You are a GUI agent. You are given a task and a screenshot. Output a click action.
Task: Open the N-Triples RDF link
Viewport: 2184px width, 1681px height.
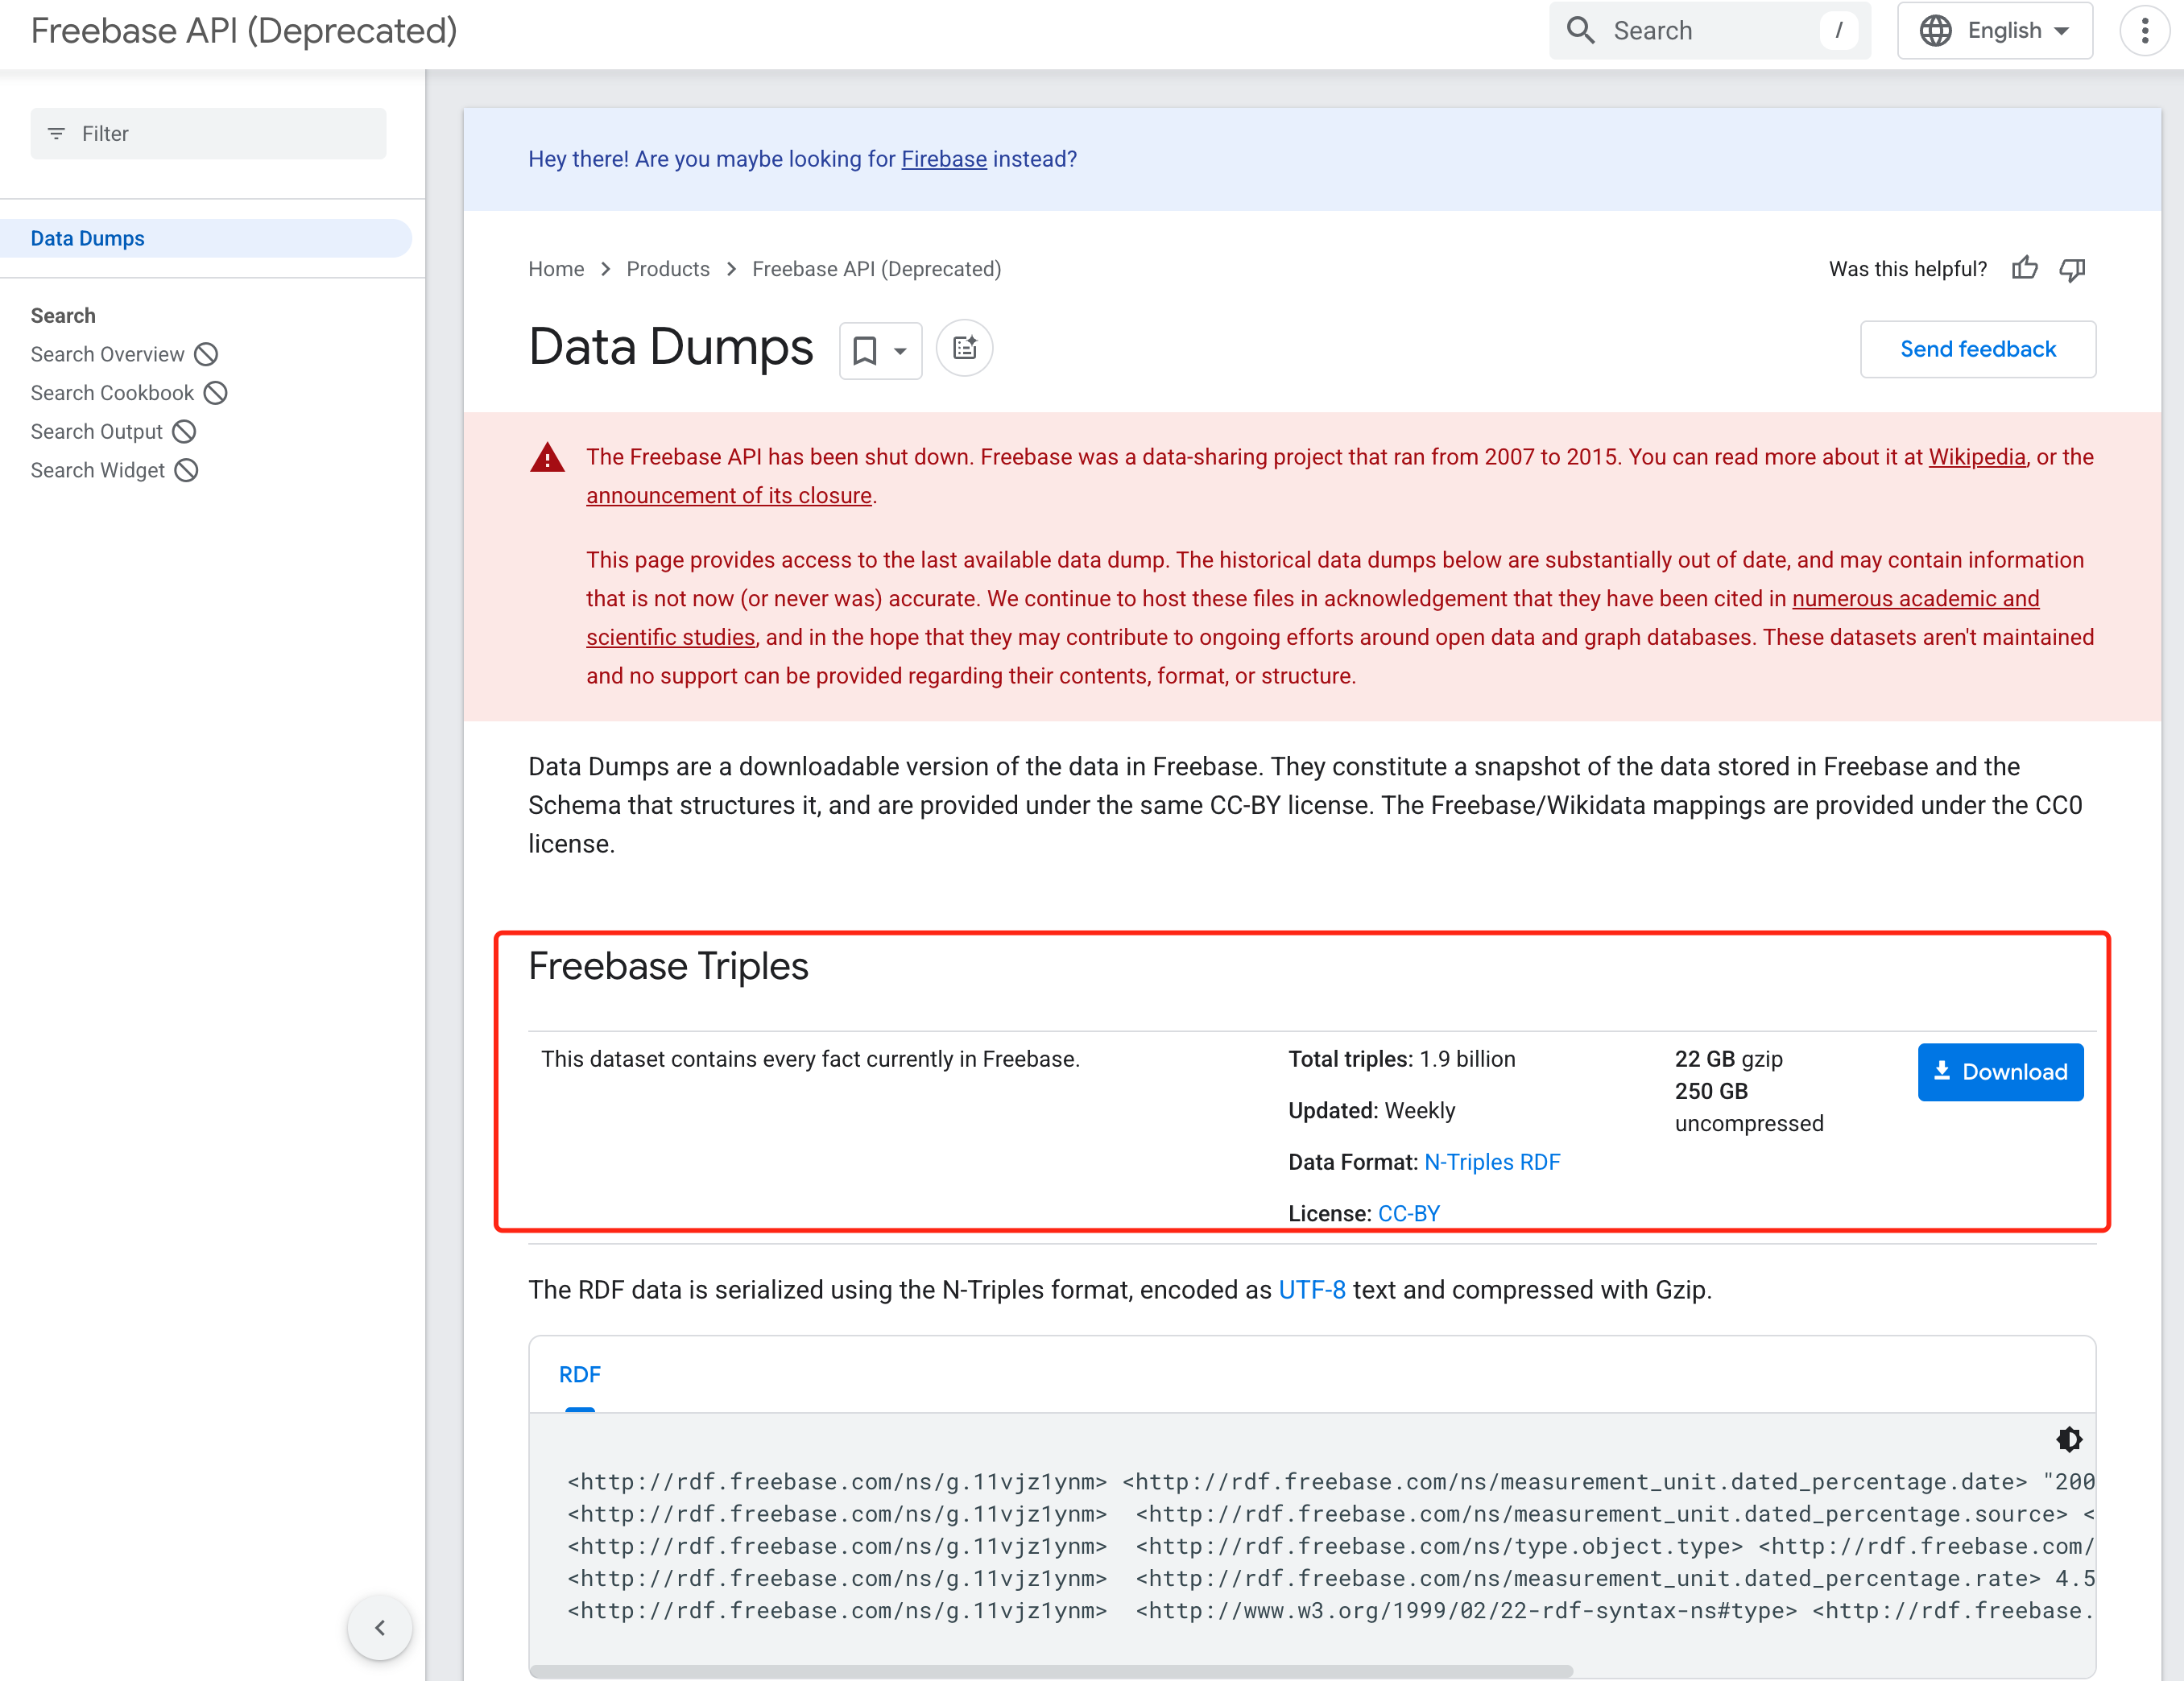point(1491,1162)
